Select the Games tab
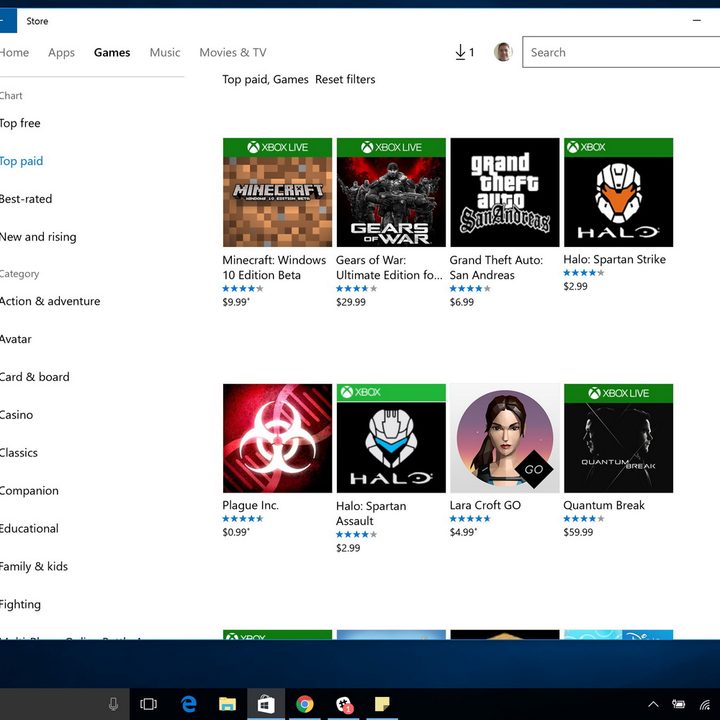 coord(112,52)
